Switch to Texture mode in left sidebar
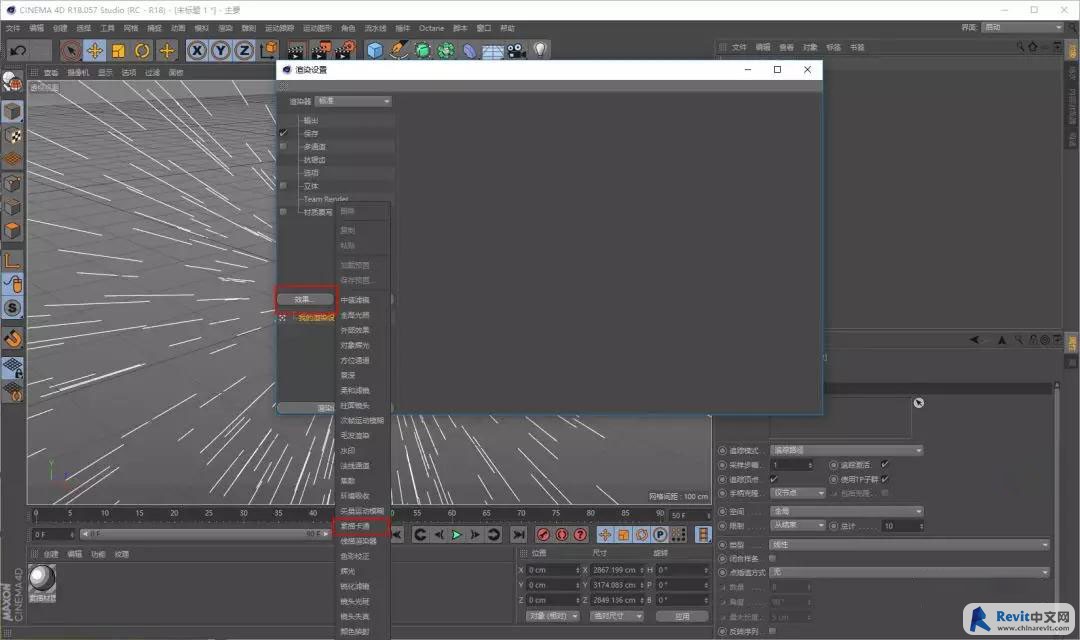The image size is (1080, 640). [x=12, y=135]
